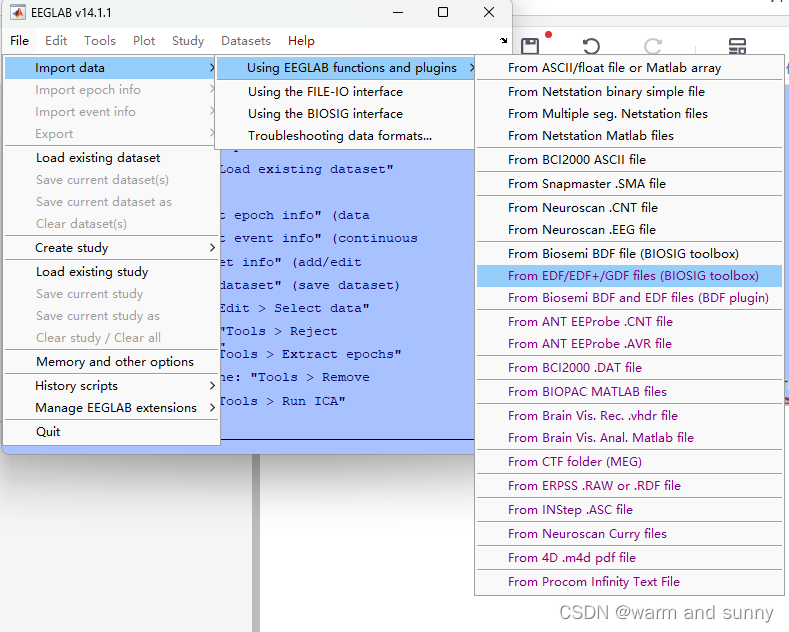Click the undo arrow in background window
The height and width of the screenshot is (632, 789).
591,46
